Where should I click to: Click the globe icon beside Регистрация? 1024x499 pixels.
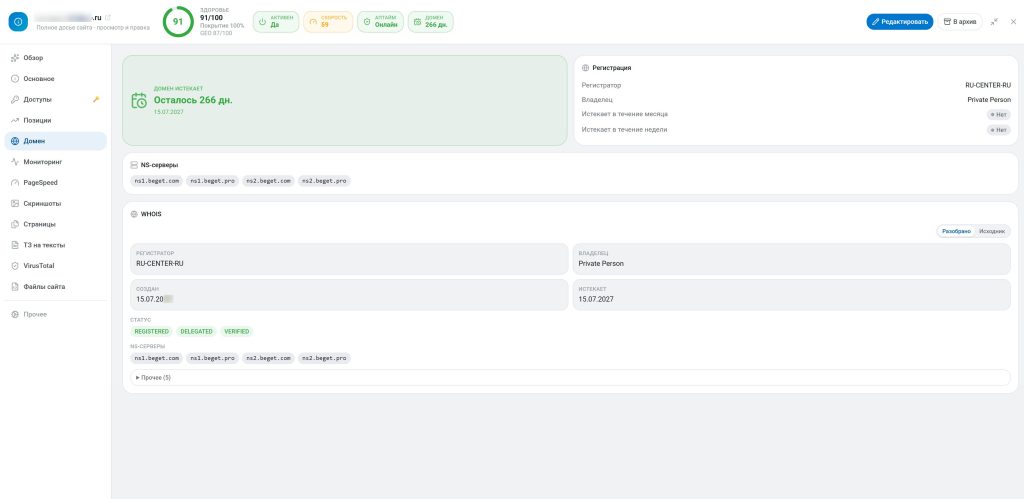point(585,68)
